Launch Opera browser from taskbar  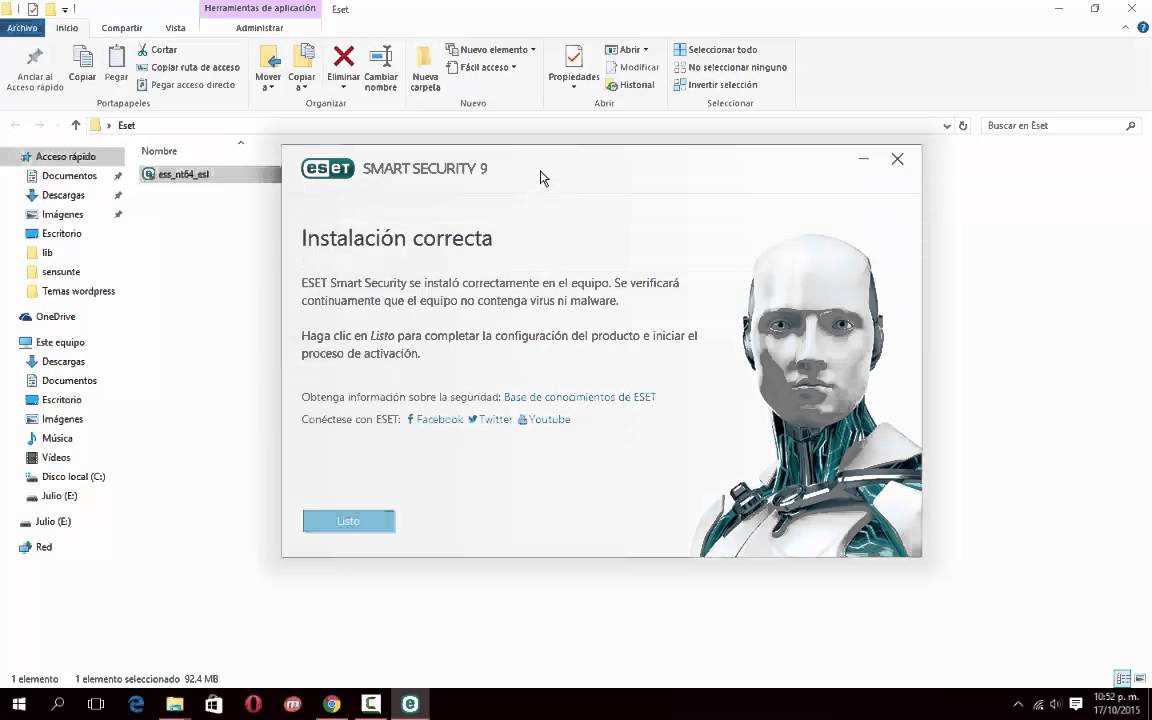[253, 704]
